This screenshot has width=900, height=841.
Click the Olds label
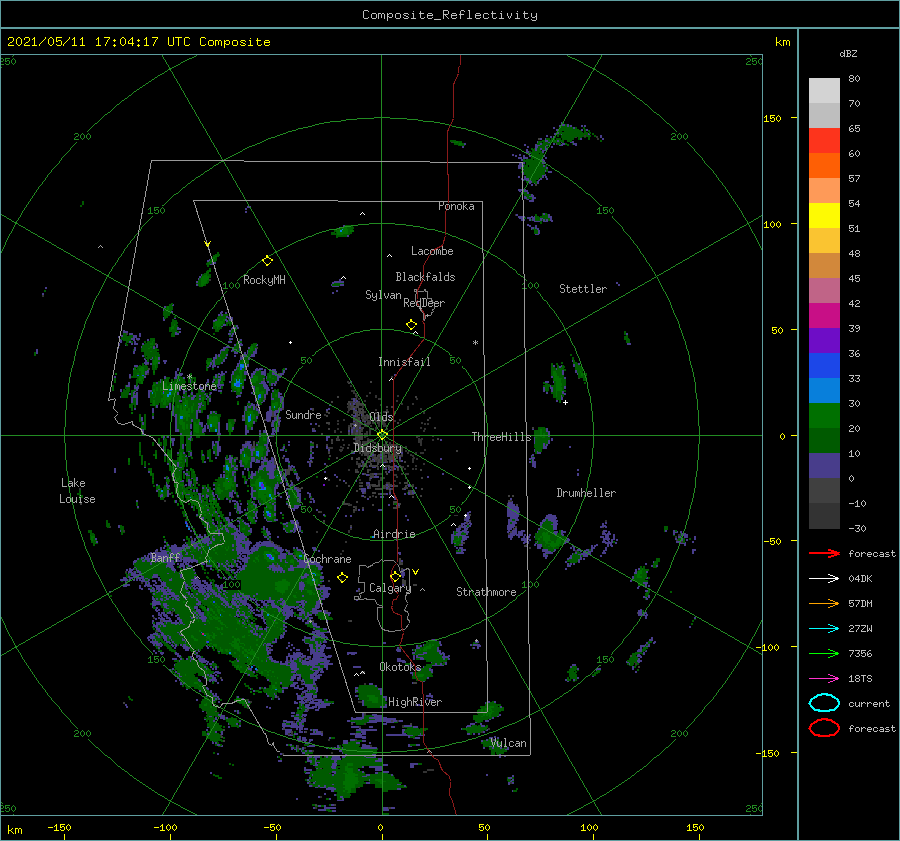[381, 417]
